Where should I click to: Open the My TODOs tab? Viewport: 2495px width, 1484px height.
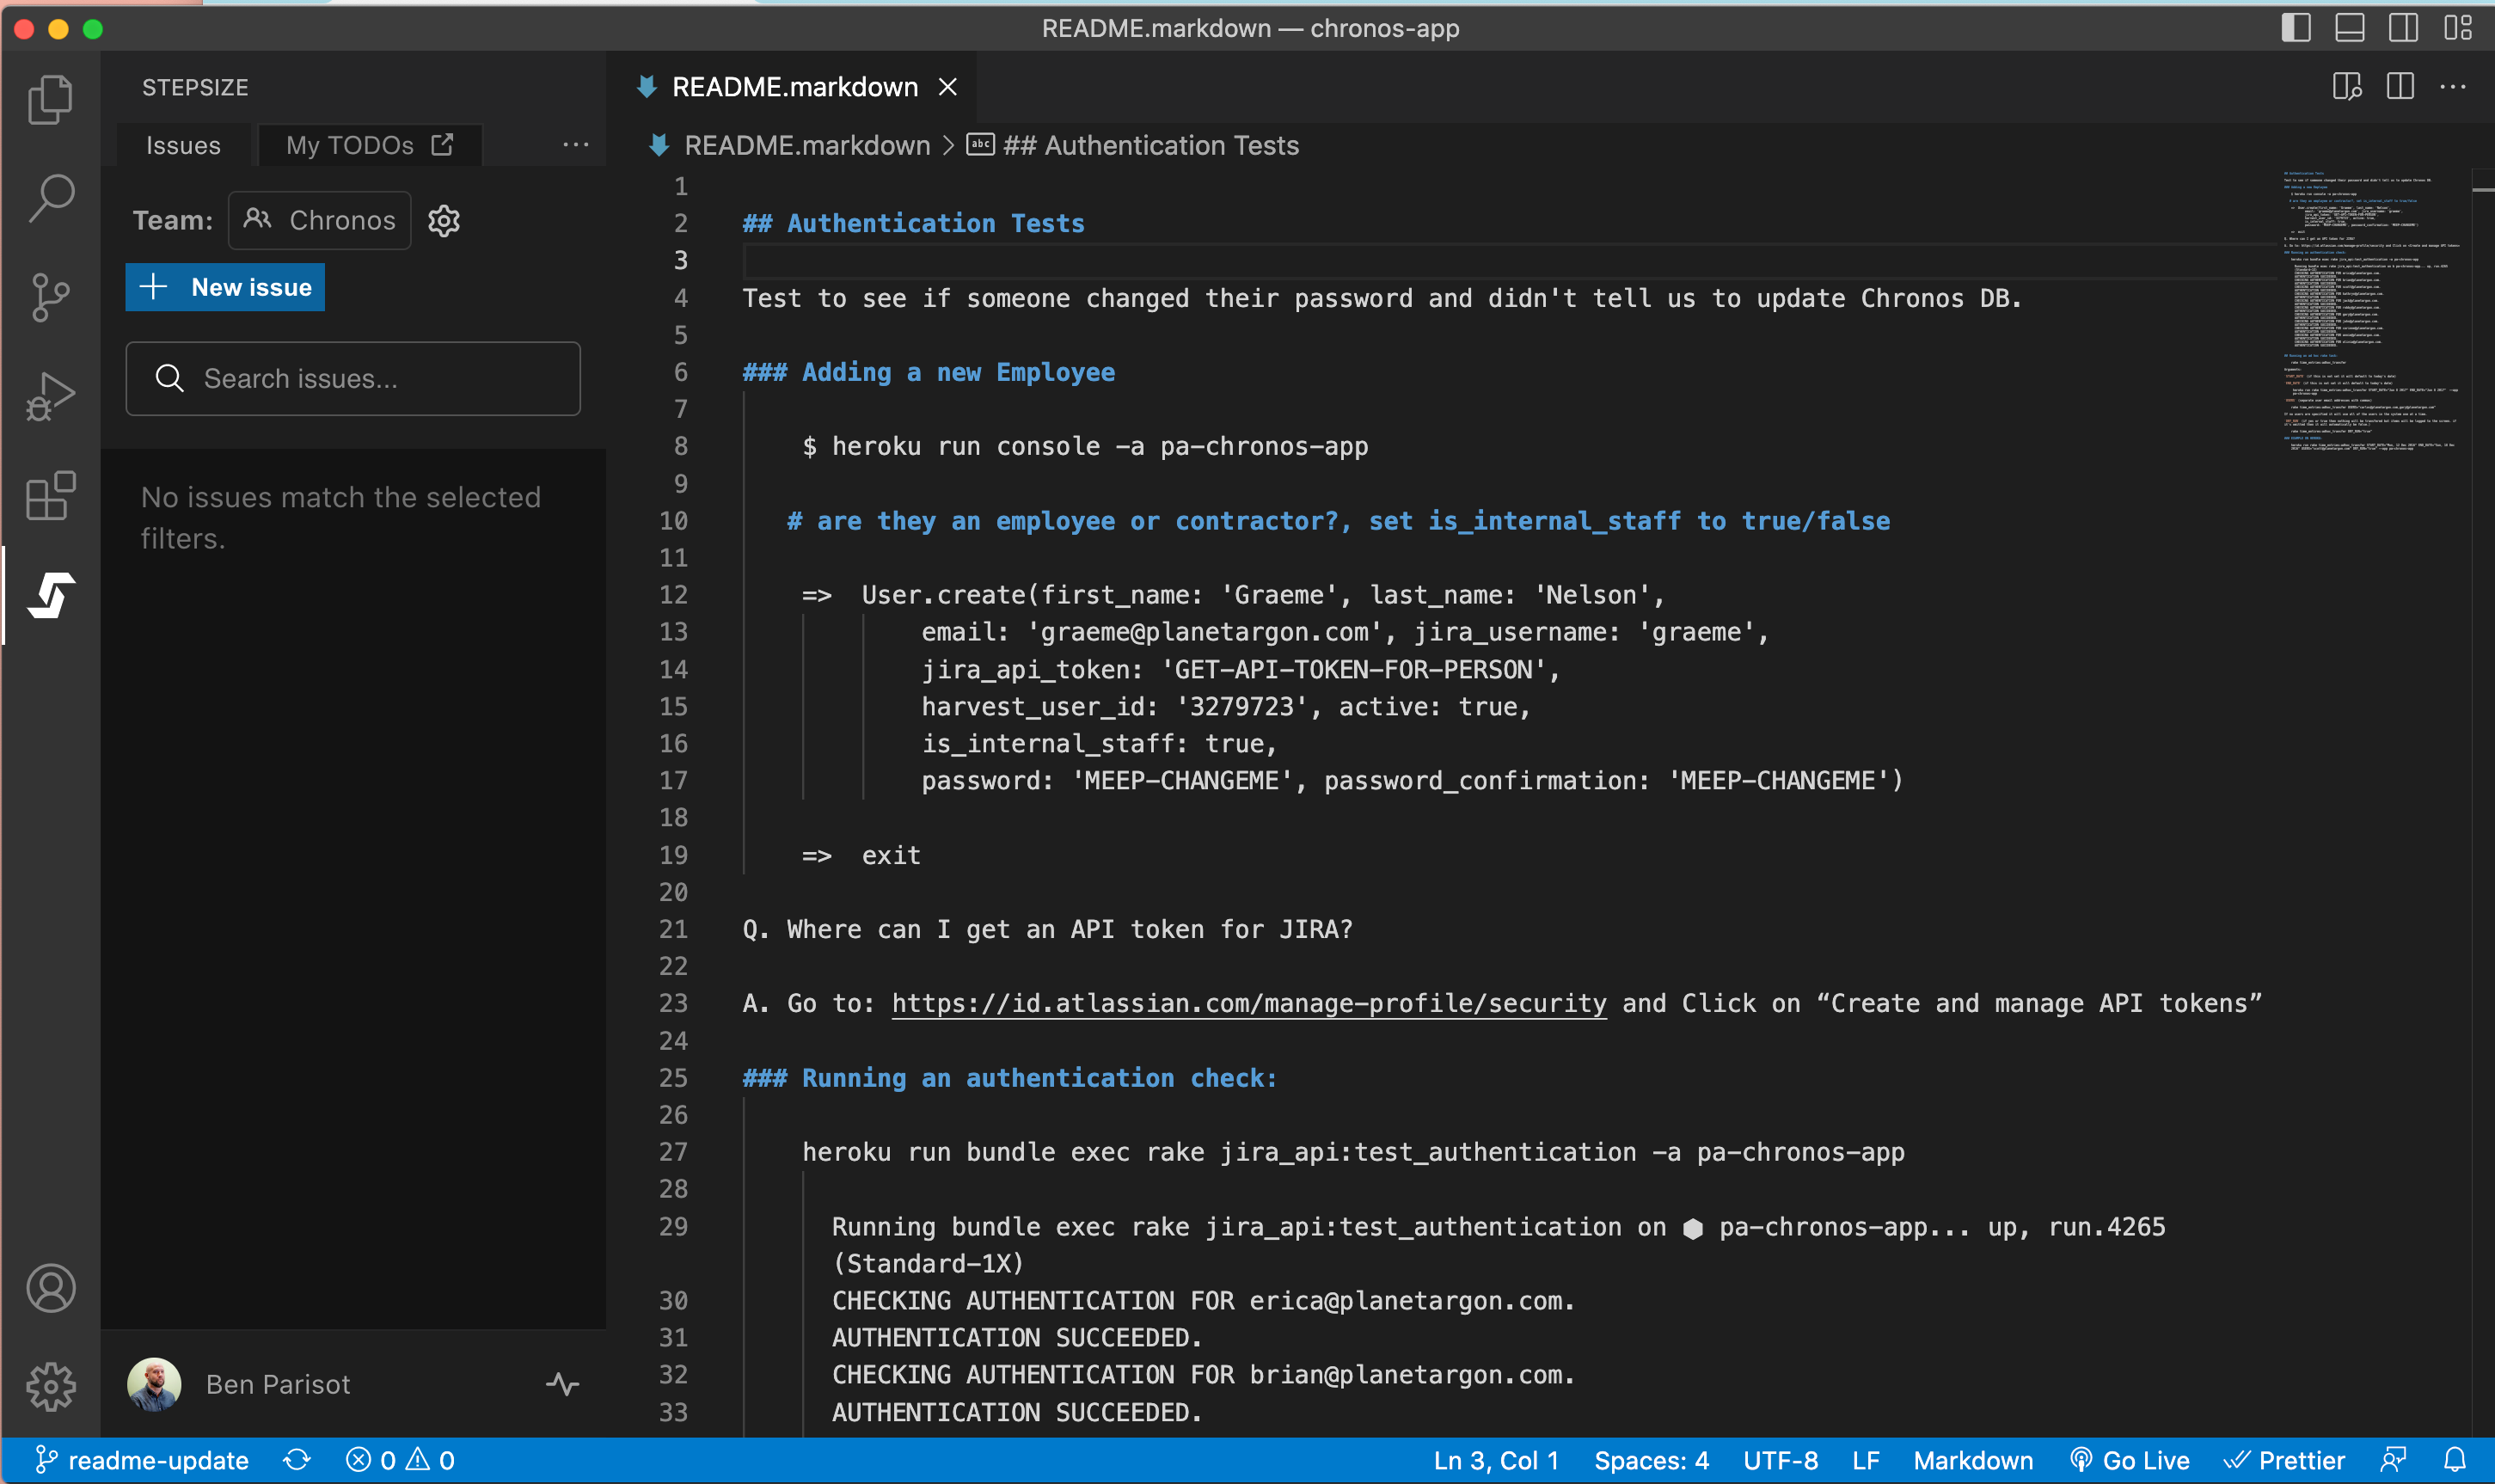click(x=369, y=145)
